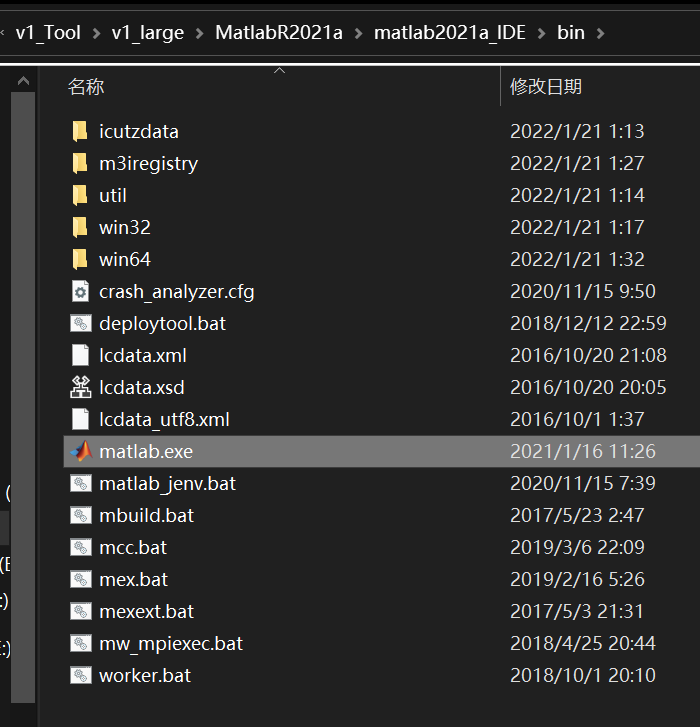Screen dimensions: 700x727
Task: Select the win32 folder name
Action: (125, 228)
